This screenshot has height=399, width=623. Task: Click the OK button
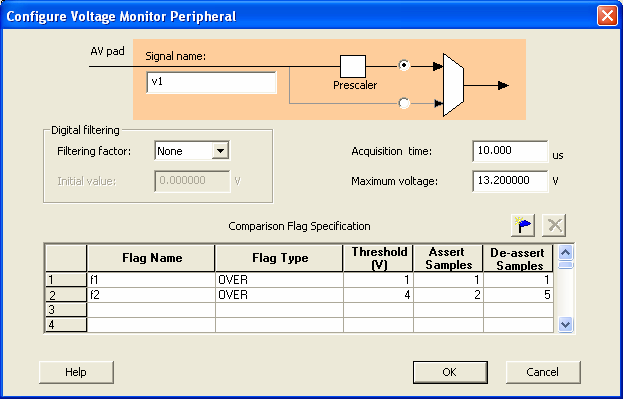click(x=450, y=372)
